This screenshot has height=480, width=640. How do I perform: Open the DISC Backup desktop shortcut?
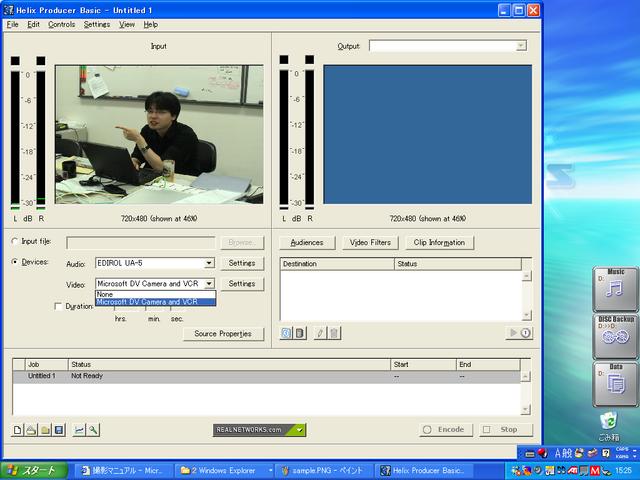(x=615, y=336)
